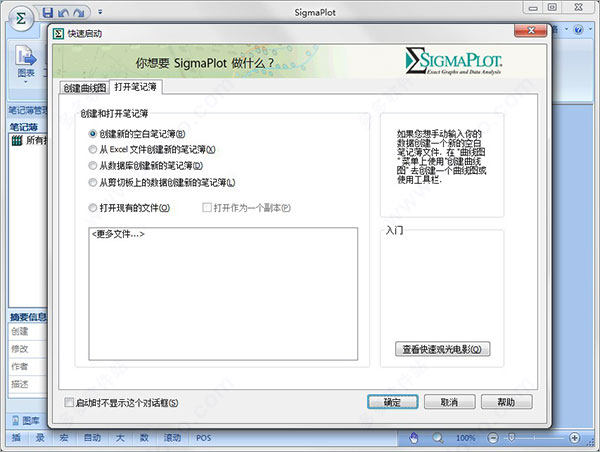Screen dimensions: 600x452
Task: Click the 帮助 button
Action: coord(506,402)
